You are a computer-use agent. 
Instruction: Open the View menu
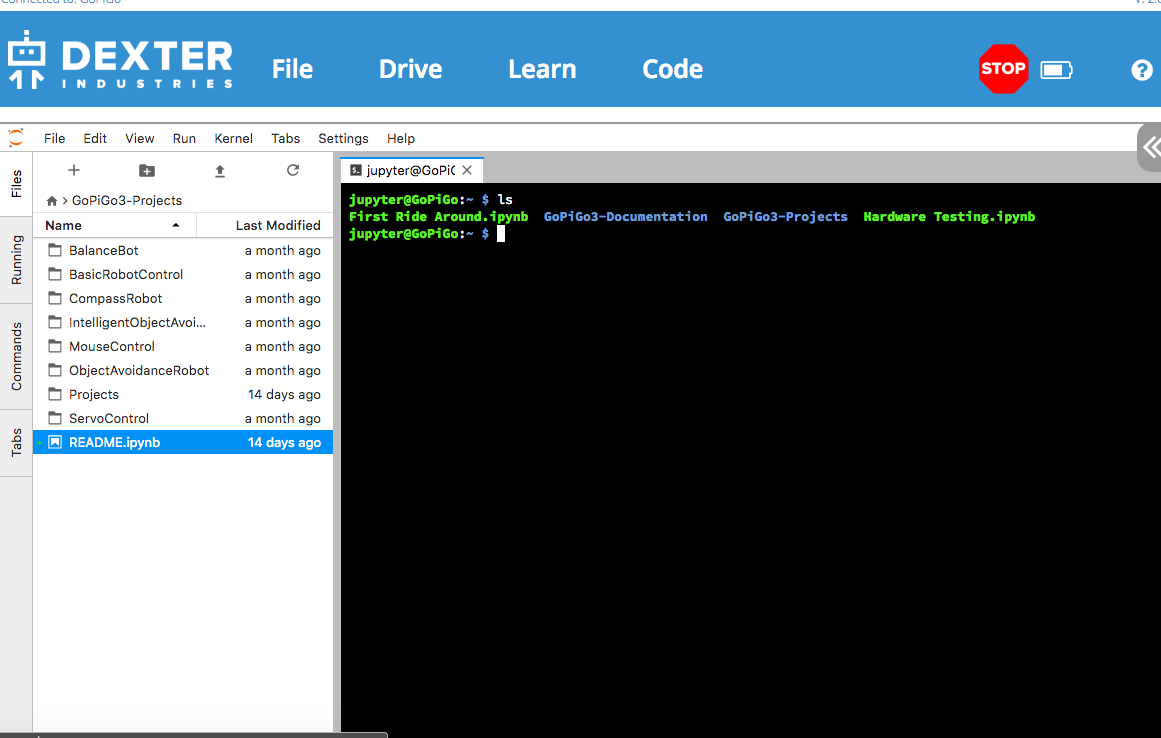139,138
